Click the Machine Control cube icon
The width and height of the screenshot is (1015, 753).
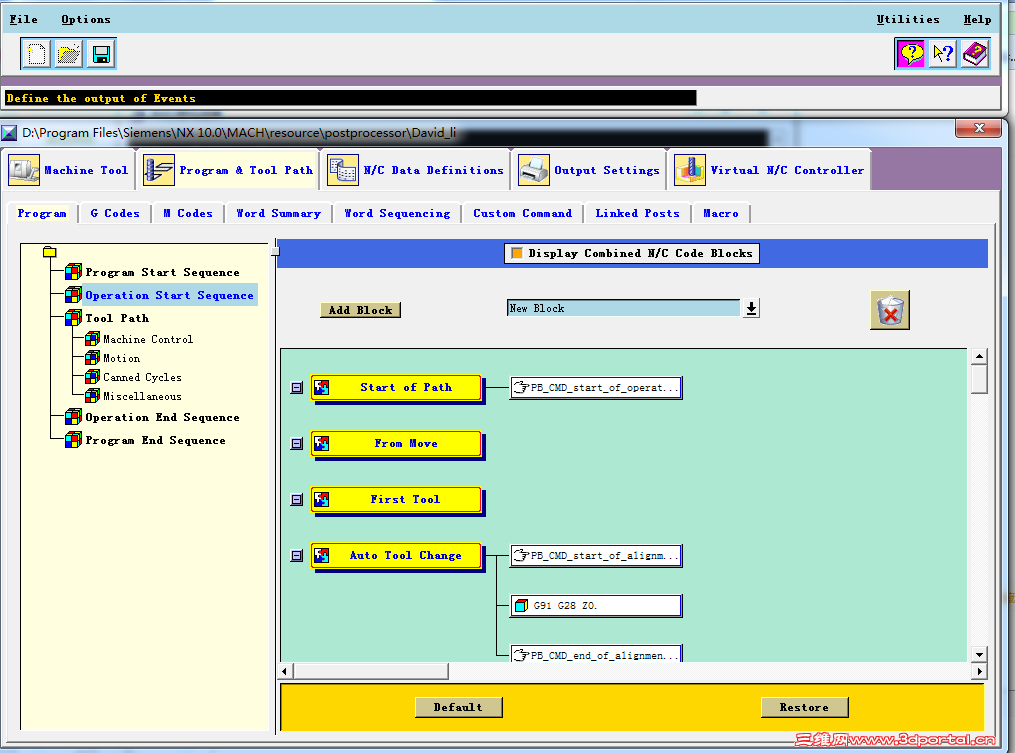click(93, 339)
